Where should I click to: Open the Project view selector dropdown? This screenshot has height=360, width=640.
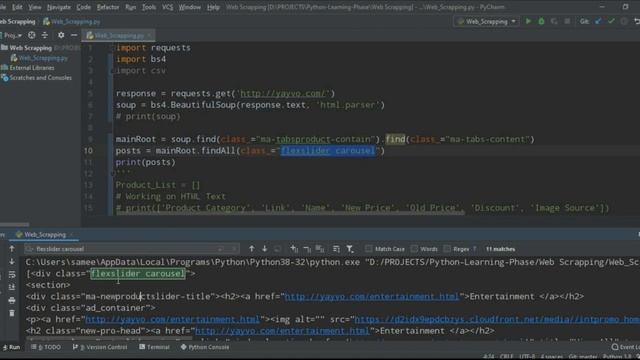click(13, 36)
